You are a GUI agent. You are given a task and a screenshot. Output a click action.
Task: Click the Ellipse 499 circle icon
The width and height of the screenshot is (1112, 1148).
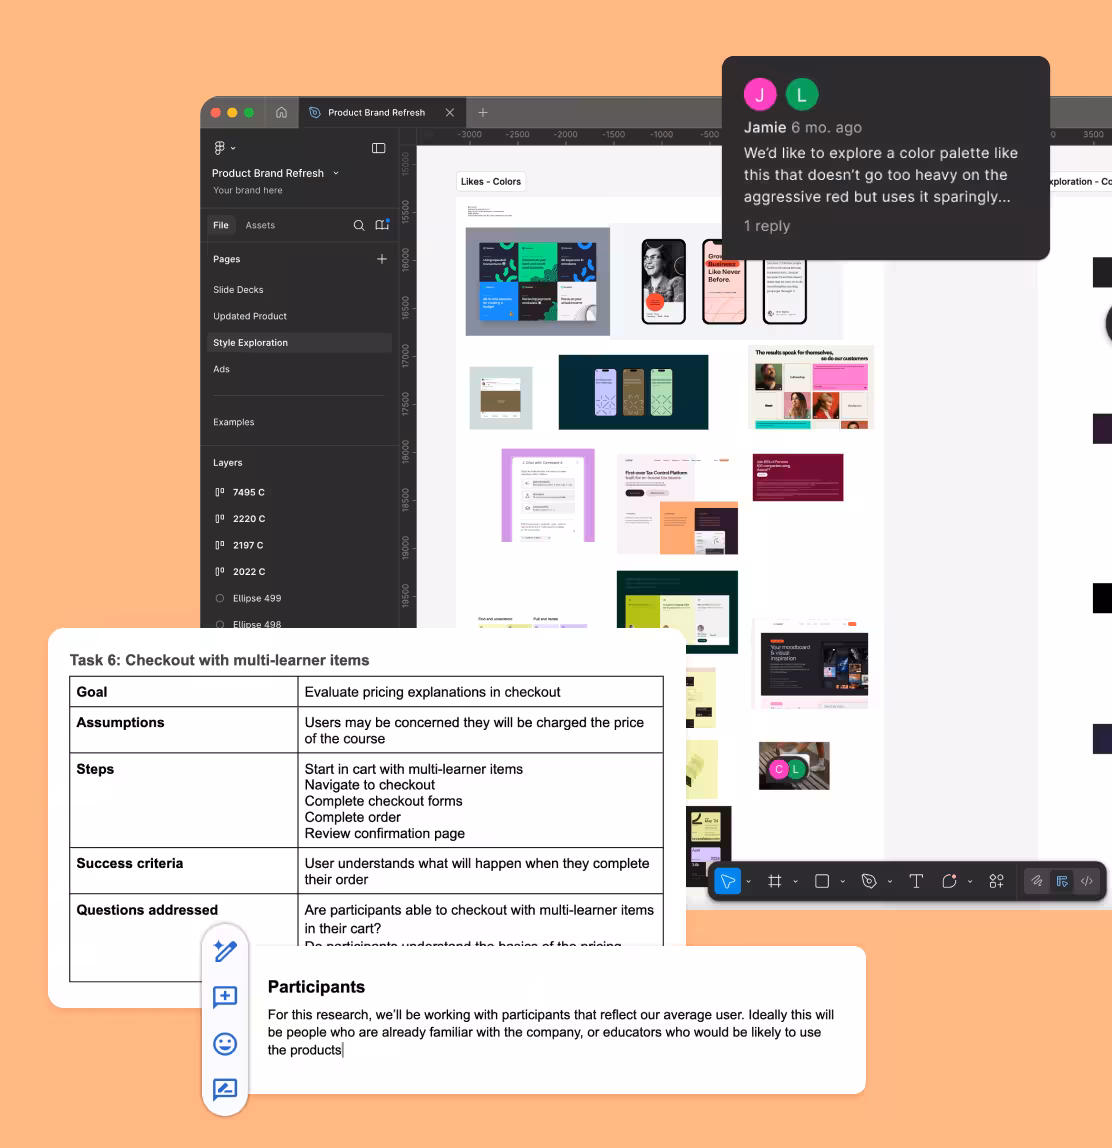coord(220,598)
